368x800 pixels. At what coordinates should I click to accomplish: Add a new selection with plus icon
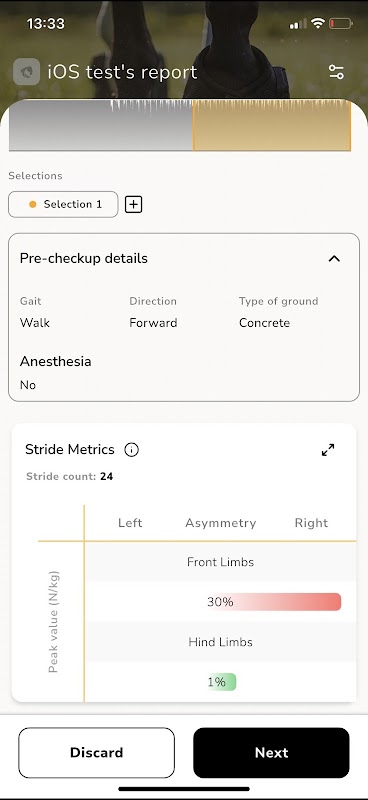coord(133,205)
